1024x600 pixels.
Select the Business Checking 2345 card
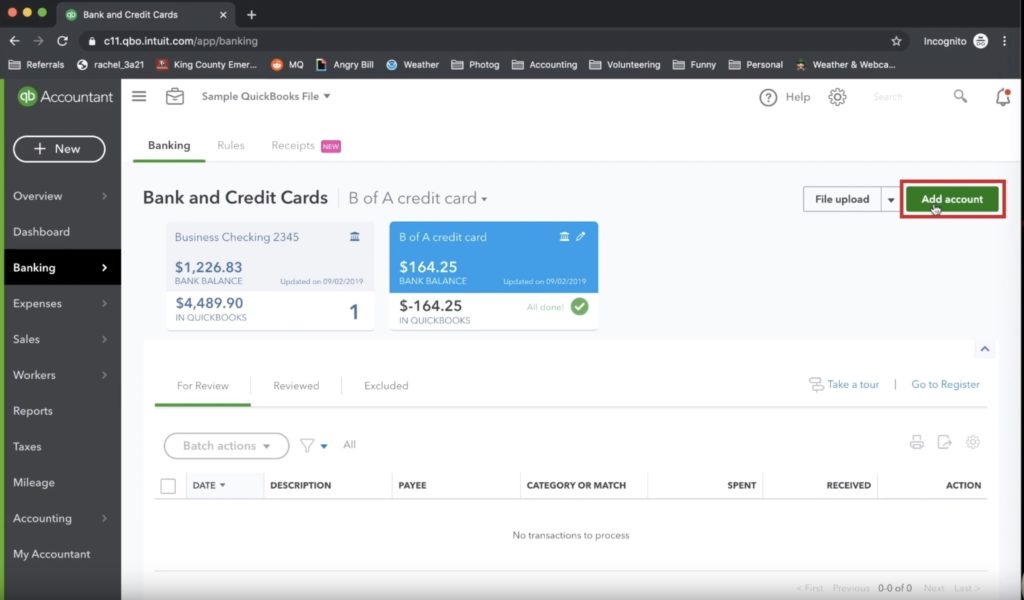(270, 276)
